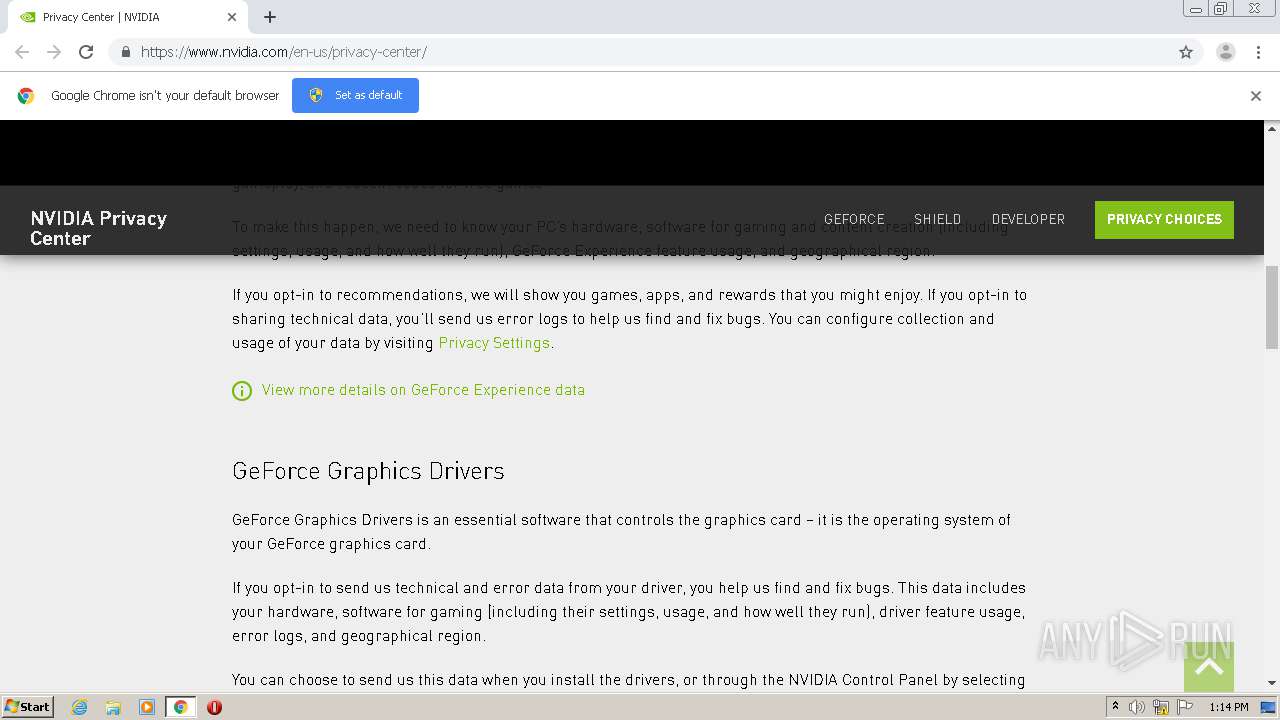Click the red Opera-style taskbar icon
This screenshot has width=1280, height=720.
pyautogui.click(x=214, y=707)
